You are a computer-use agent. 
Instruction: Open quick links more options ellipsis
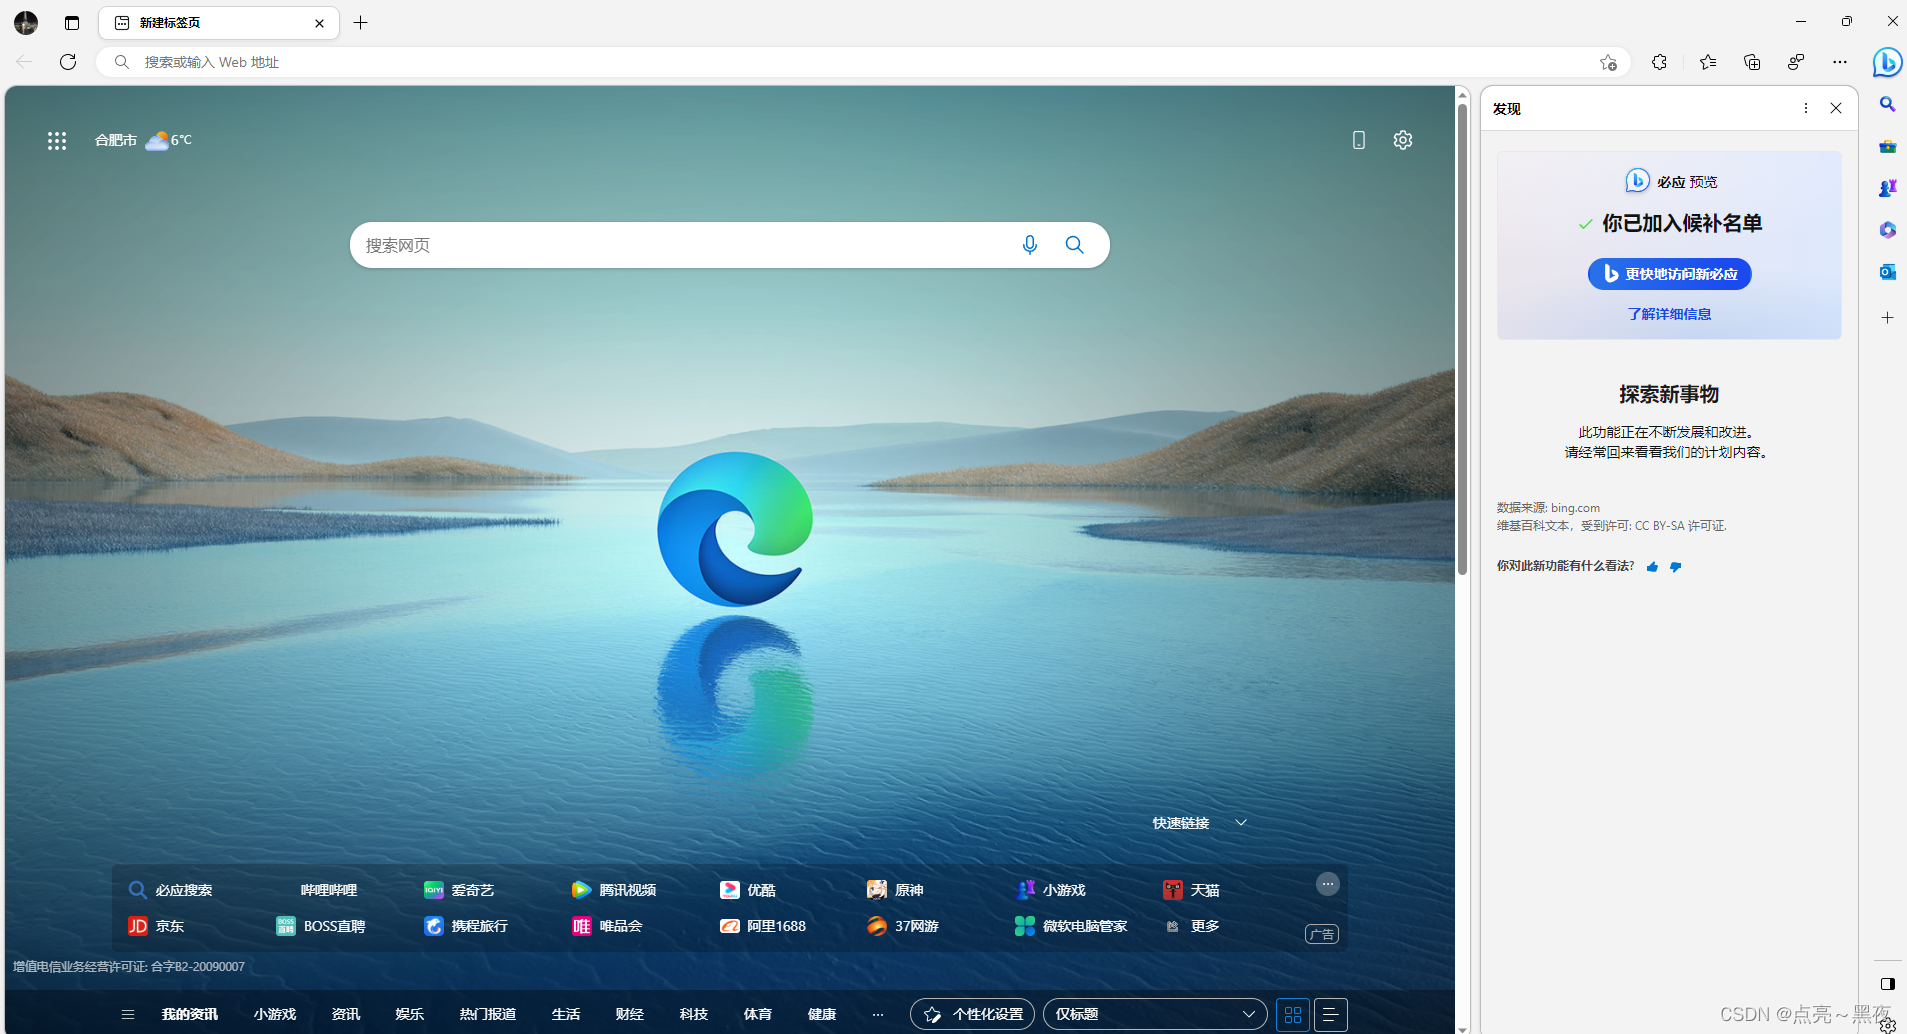(x=1328, y=884)
